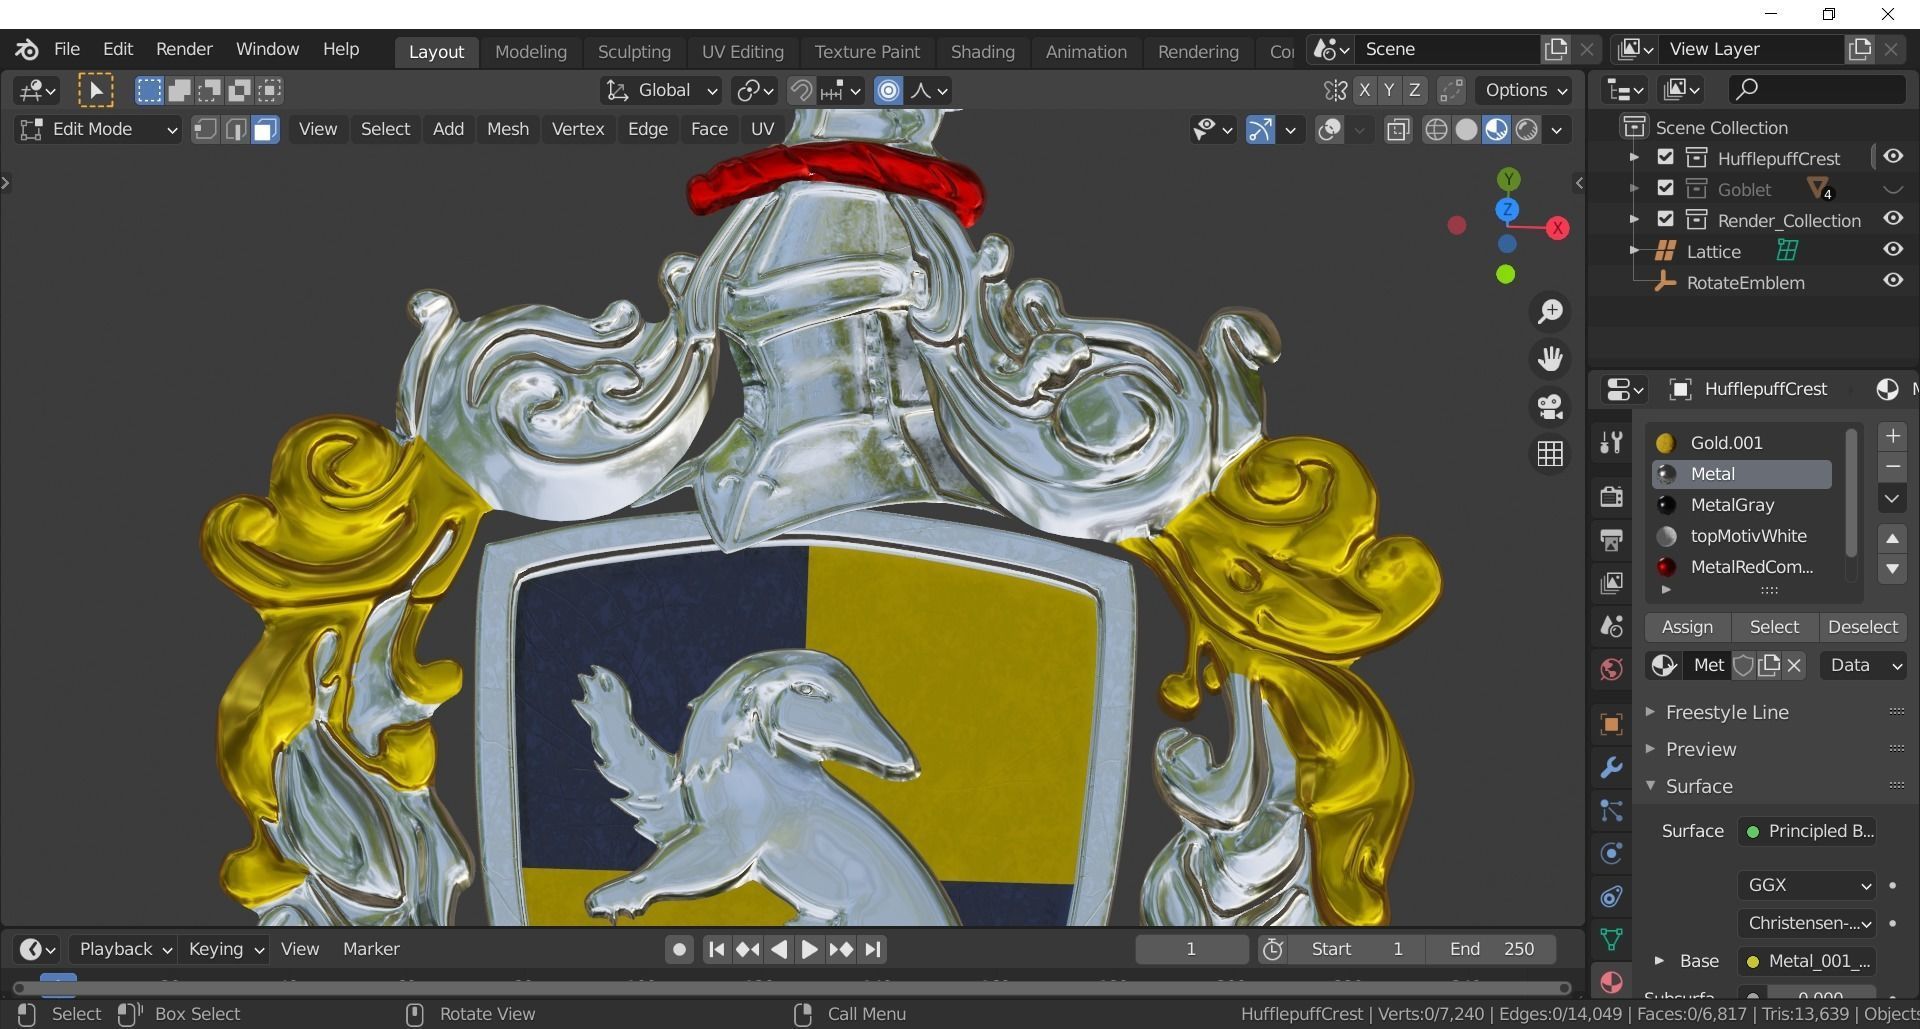Jump to the timeline end frame

(x=873, y=950)
